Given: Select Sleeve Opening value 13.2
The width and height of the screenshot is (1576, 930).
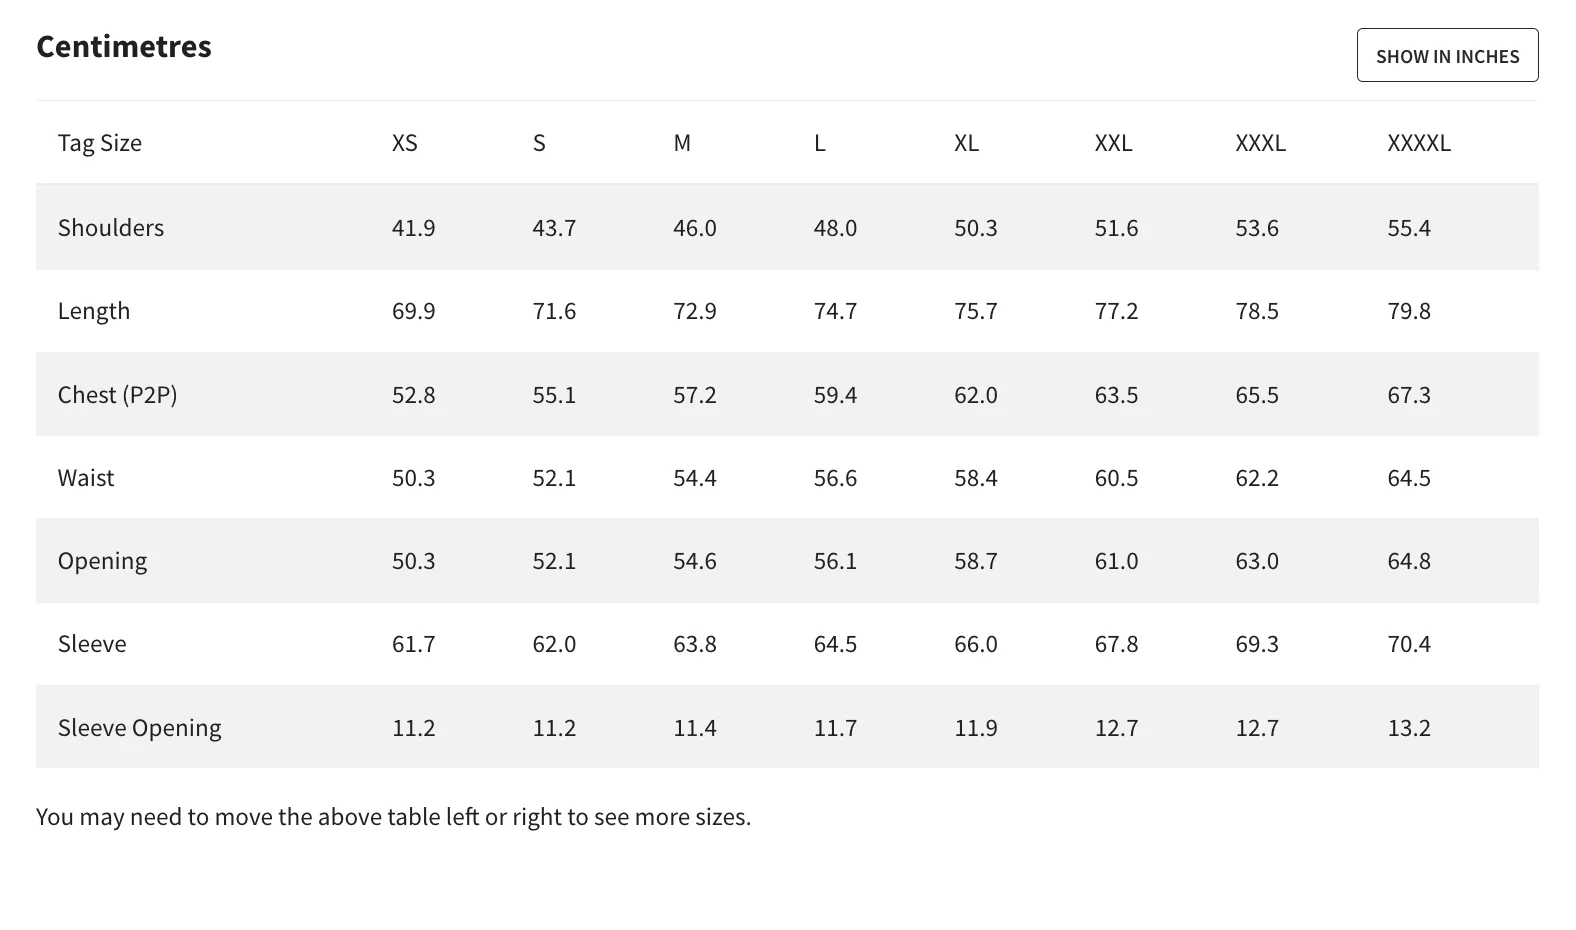Looking at the screenshot, I should (1409, 727).
